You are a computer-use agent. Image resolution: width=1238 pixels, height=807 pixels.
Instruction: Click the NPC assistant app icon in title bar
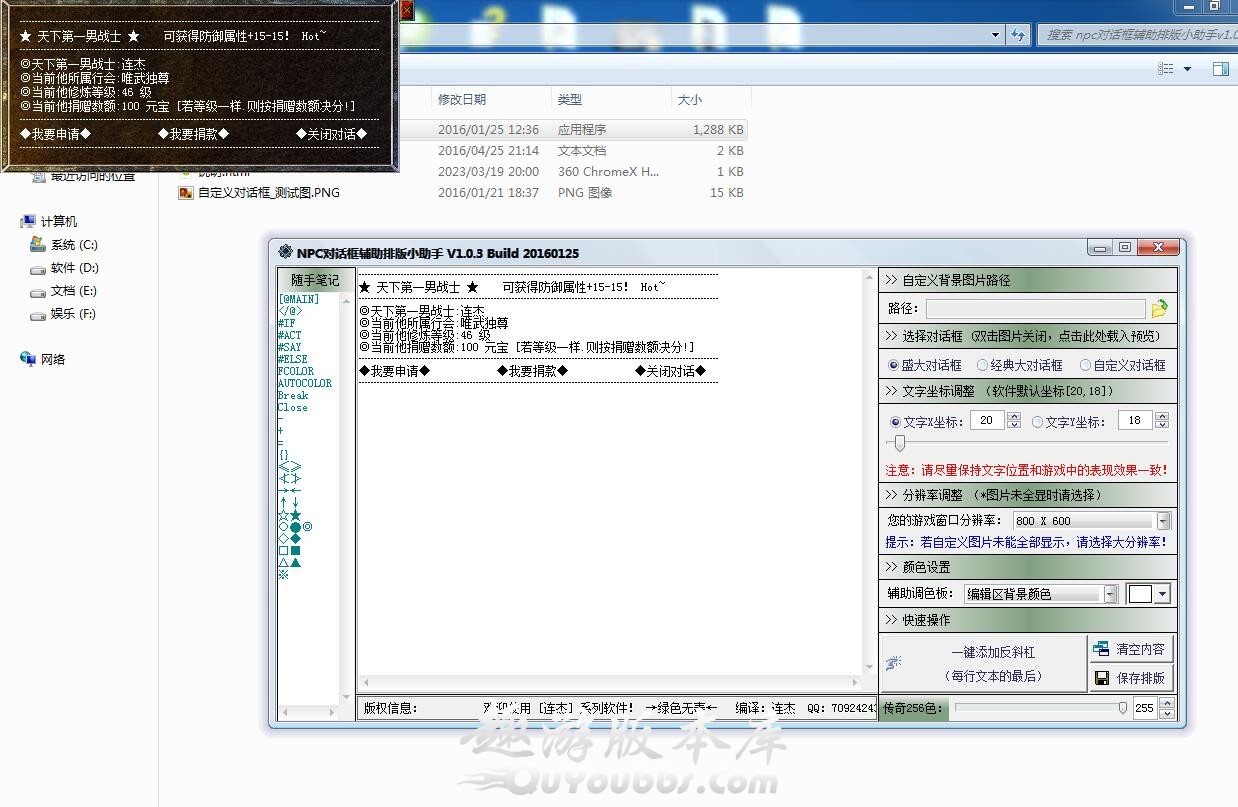[285, 252]
